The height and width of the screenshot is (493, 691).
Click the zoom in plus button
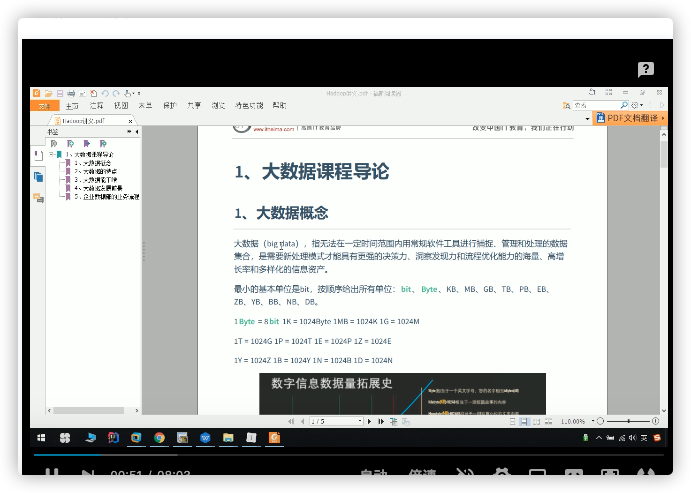(655, 422)
